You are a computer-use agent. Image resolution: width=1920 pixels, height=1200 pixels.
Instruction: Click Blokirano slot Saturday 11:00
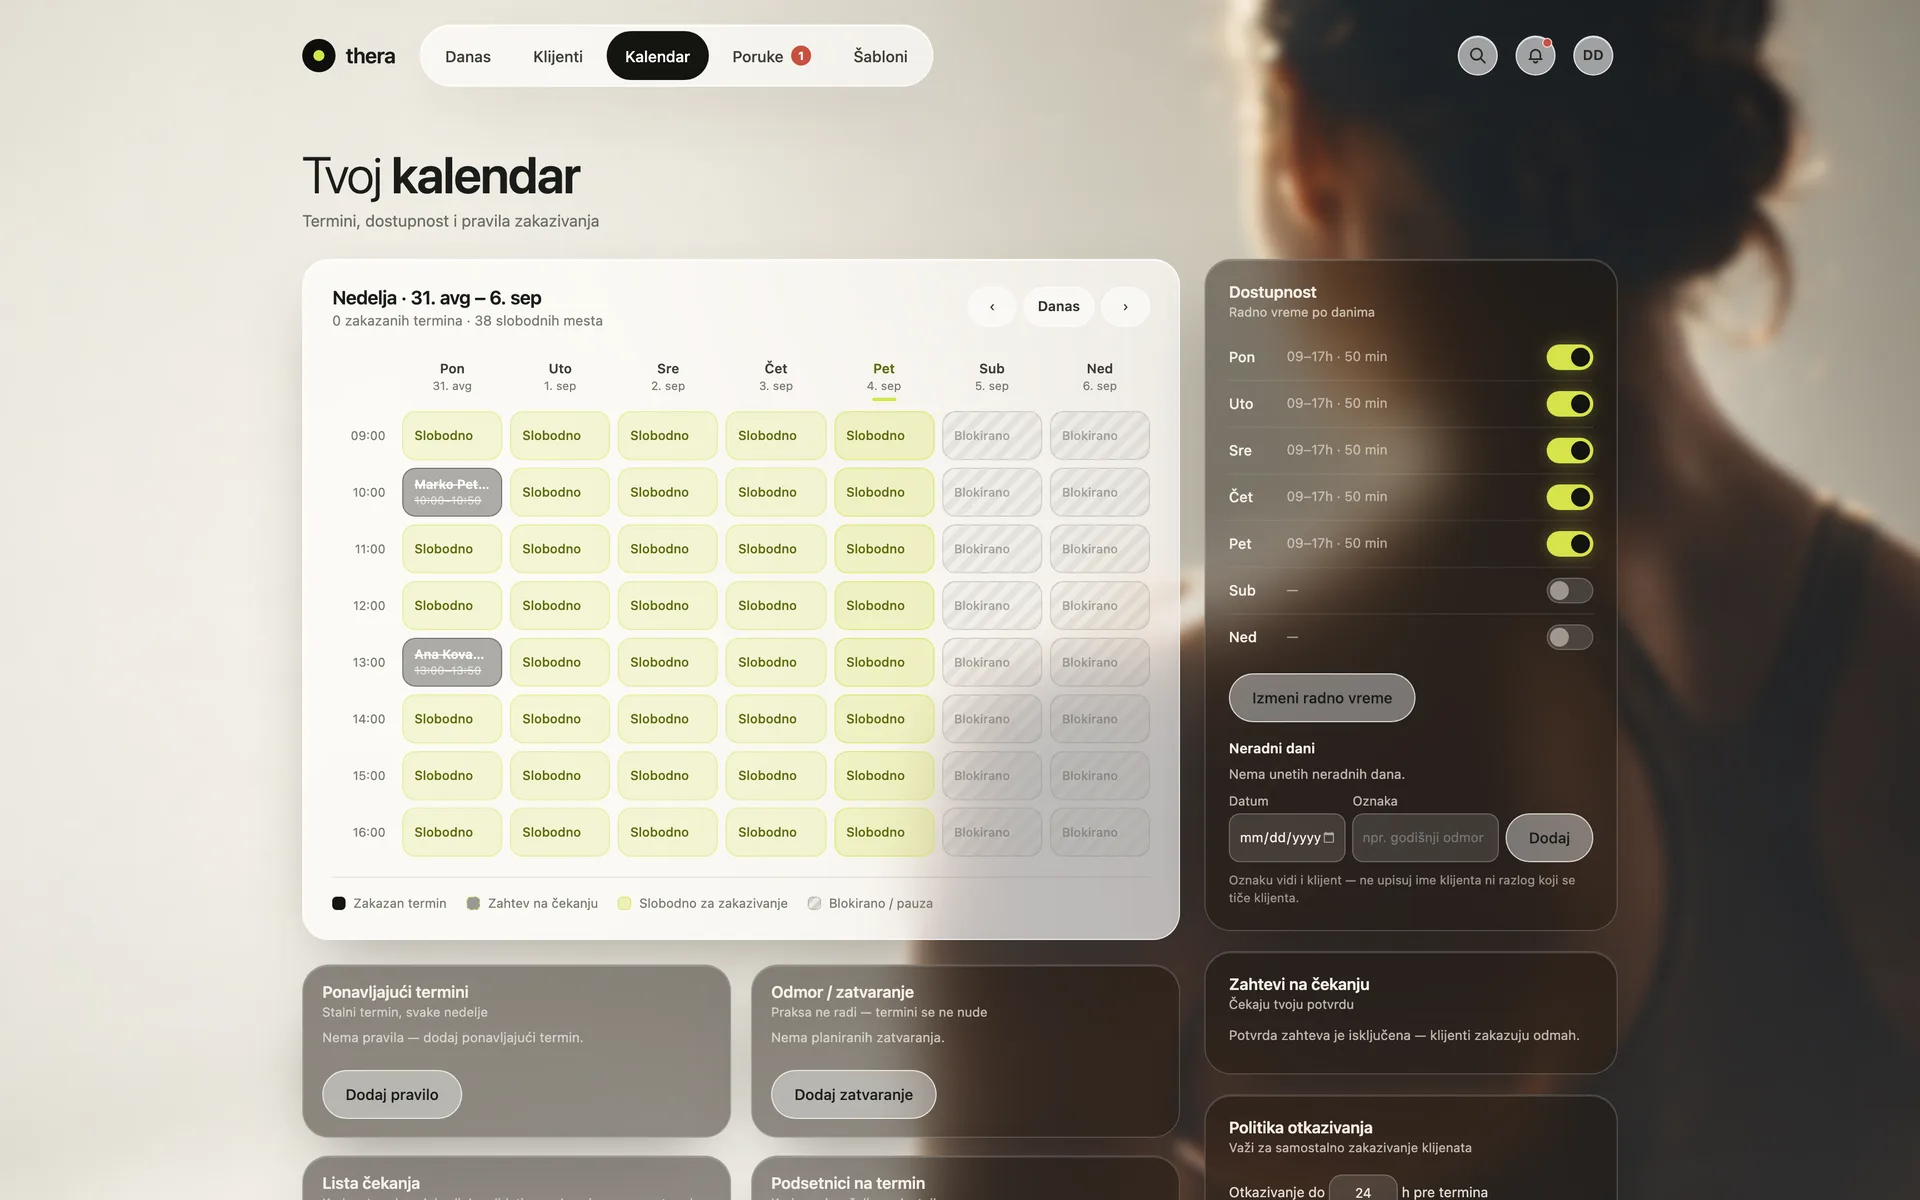pyautogui.click(x=992, y=549)
